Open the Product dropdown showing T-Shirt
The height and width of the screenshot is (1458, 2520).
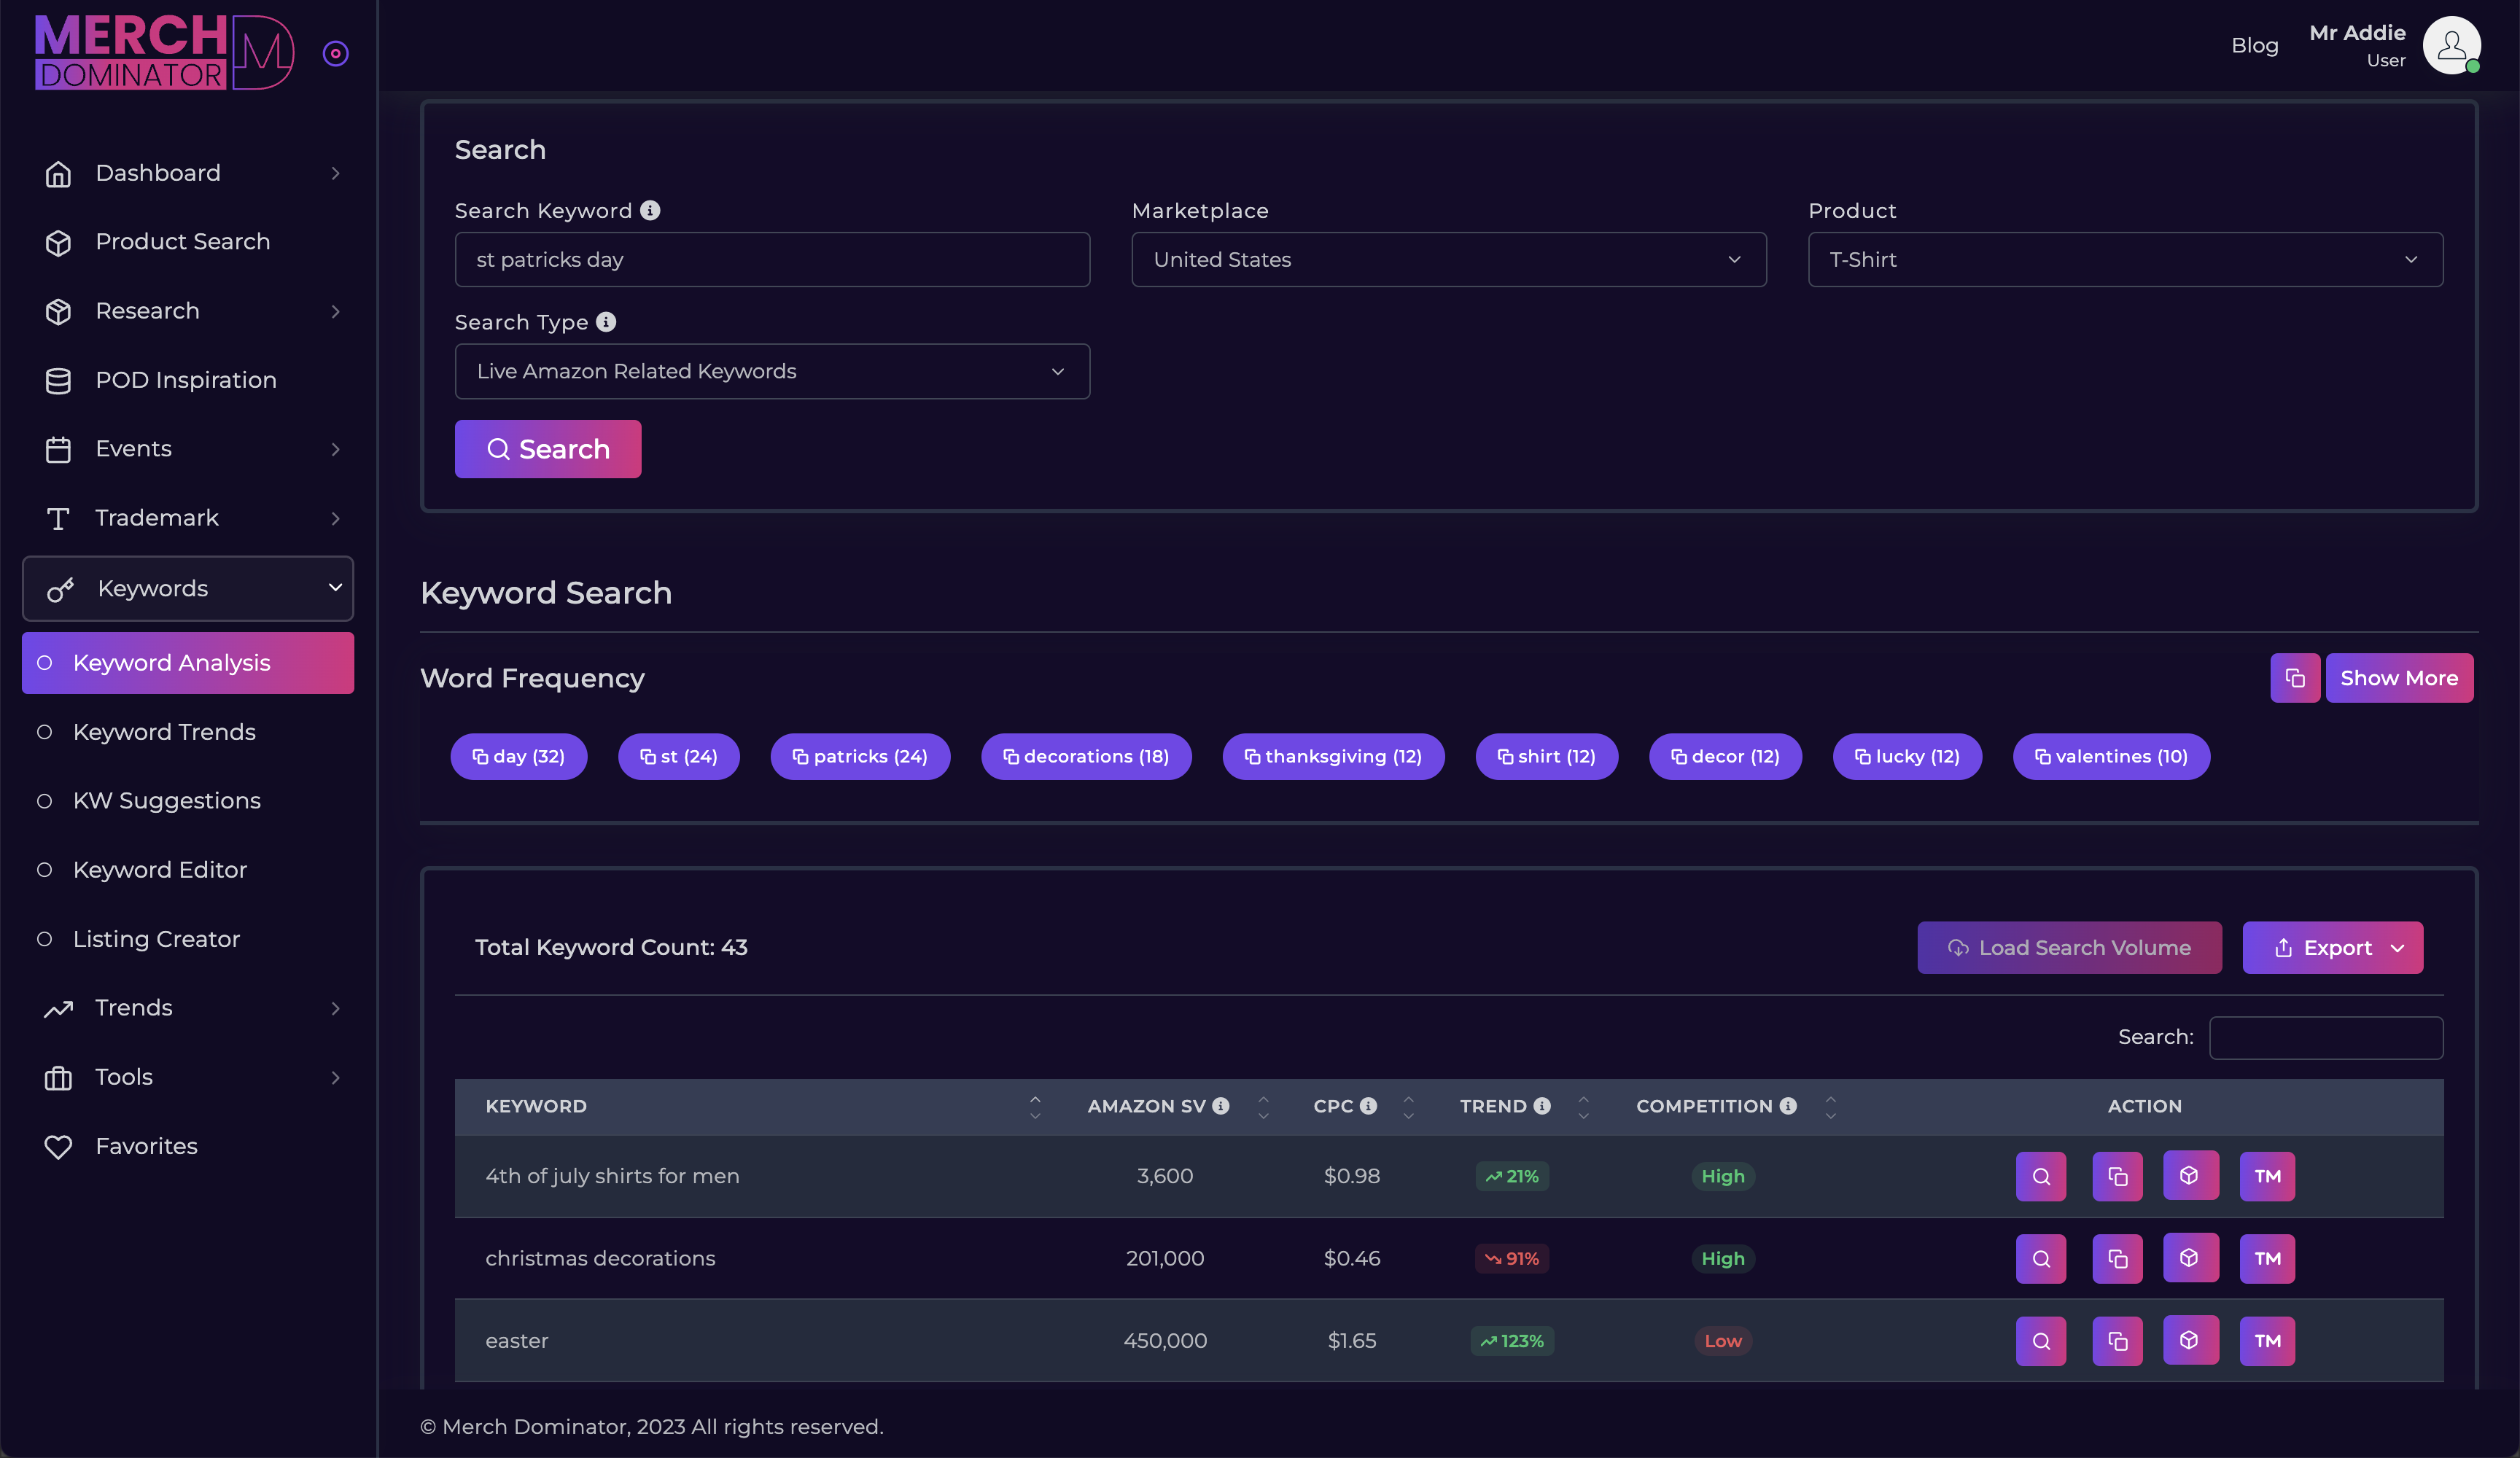(2124, 259)
